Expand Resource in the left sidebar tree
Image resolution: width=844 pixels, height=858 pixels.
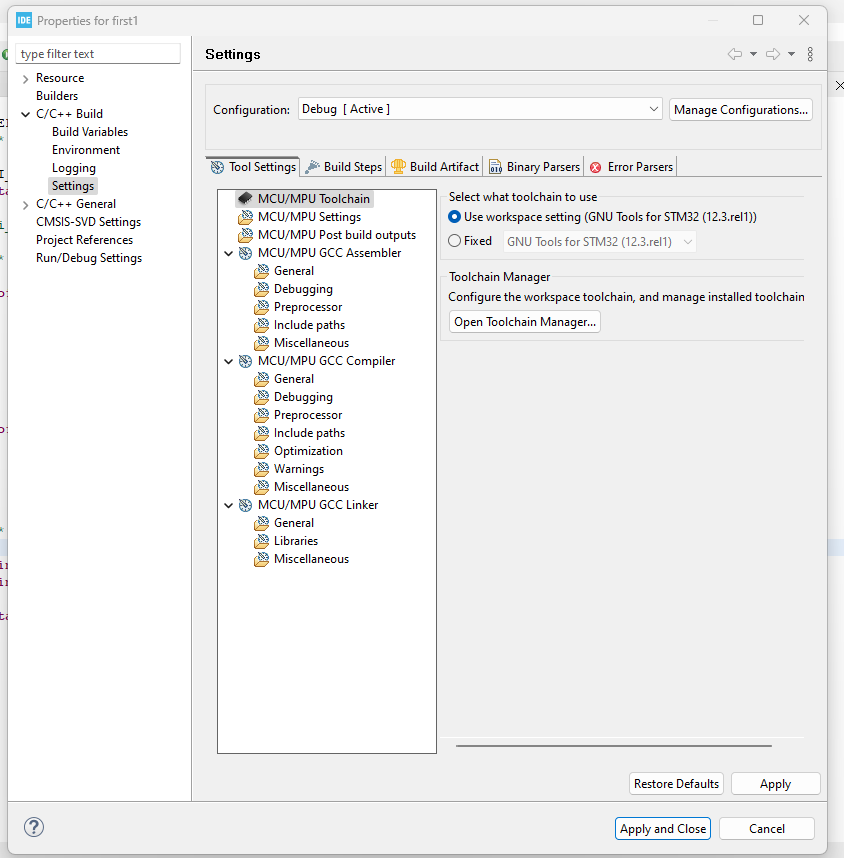[x=23, y=77]
